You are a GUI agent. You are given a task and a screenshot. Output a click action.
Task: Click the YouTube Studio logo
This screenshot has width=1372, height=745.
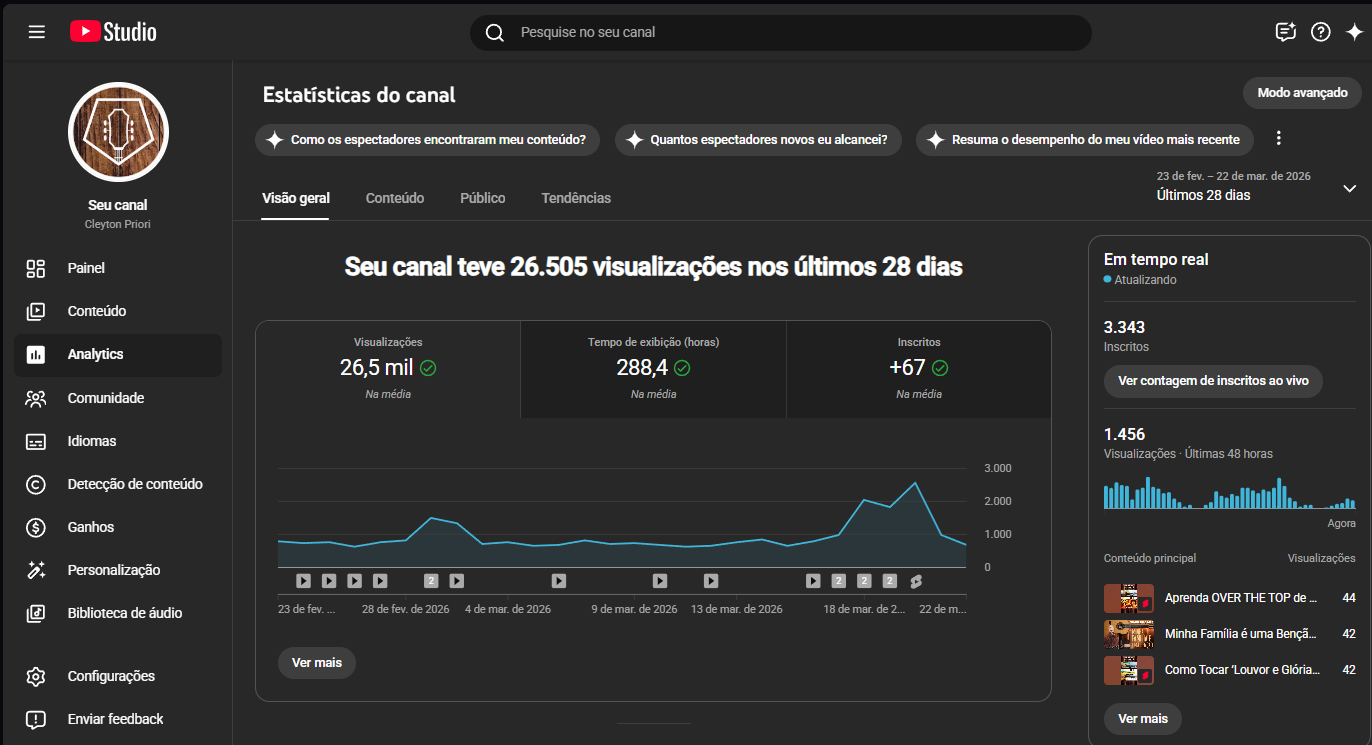pos(113,32)
